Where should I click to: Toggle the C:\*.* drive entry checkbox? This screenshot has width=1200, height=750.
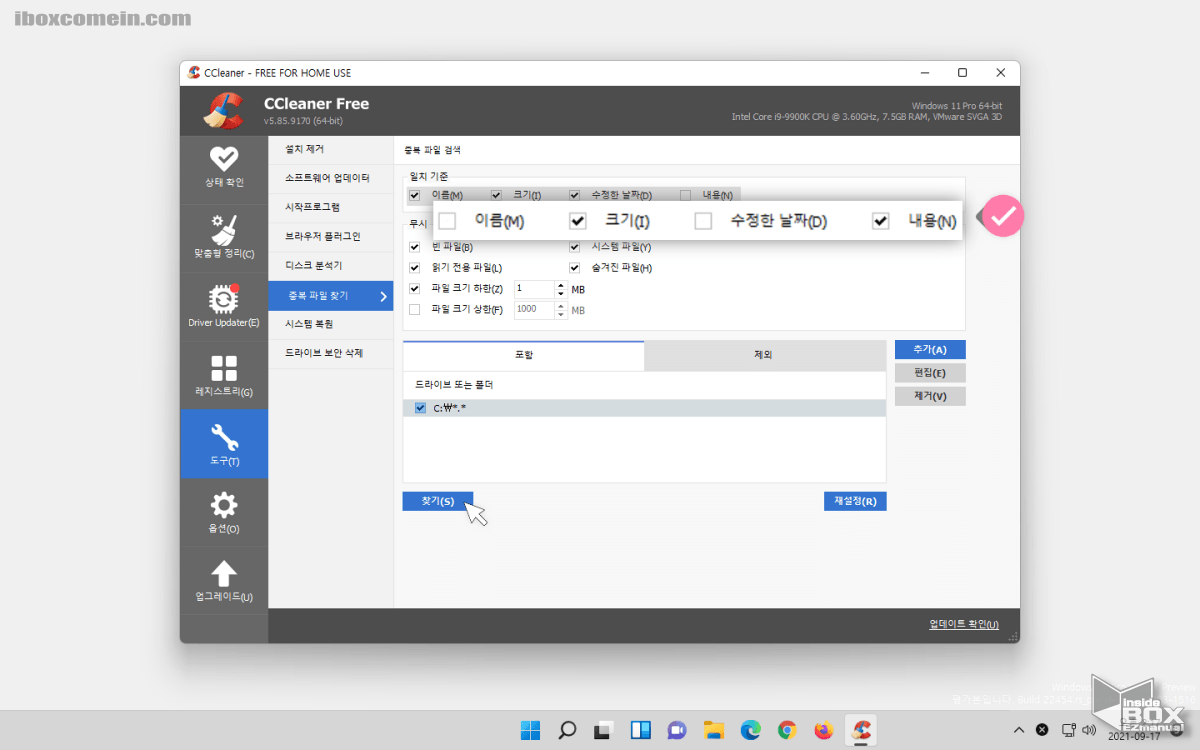tap(420, 407)
